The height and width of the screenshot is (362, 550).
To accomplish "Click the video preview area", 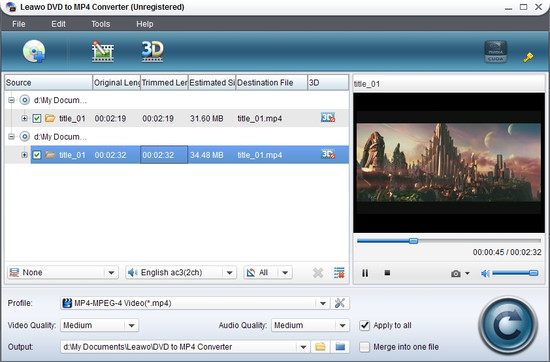I will pos(449,163).
